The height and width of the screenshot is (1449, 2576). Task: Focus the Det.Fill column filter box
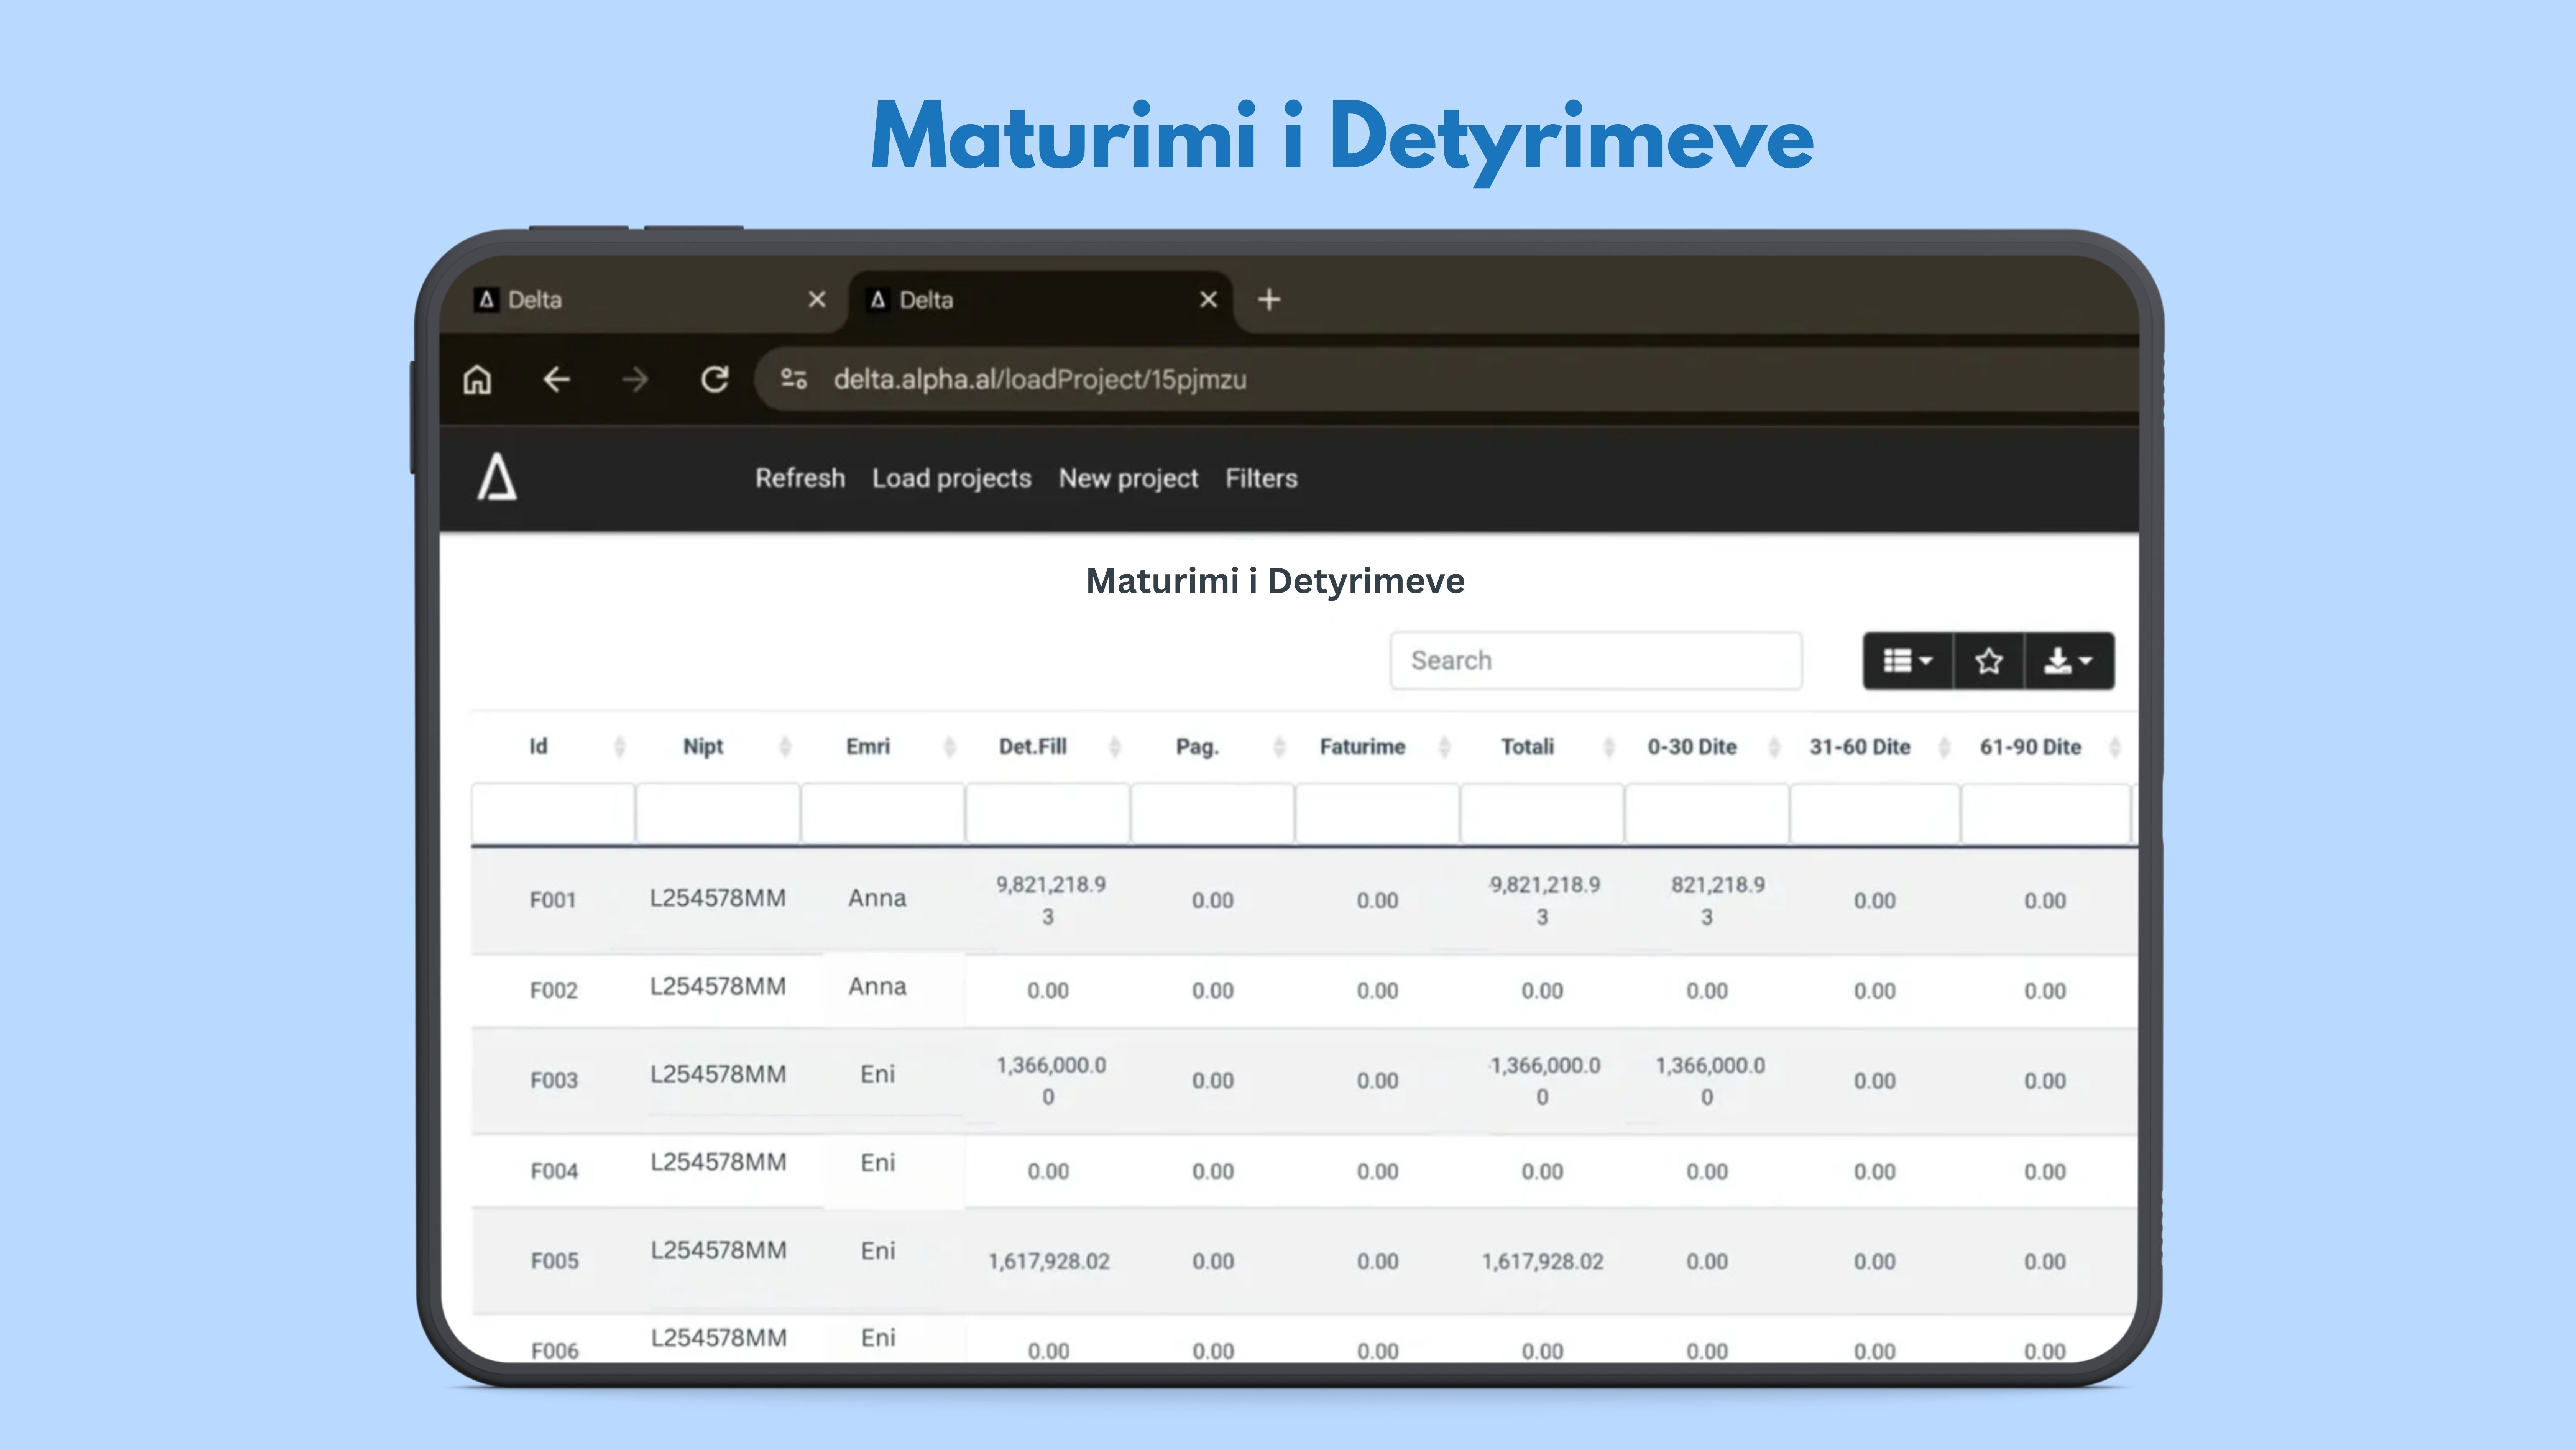tap(1048, 814)
